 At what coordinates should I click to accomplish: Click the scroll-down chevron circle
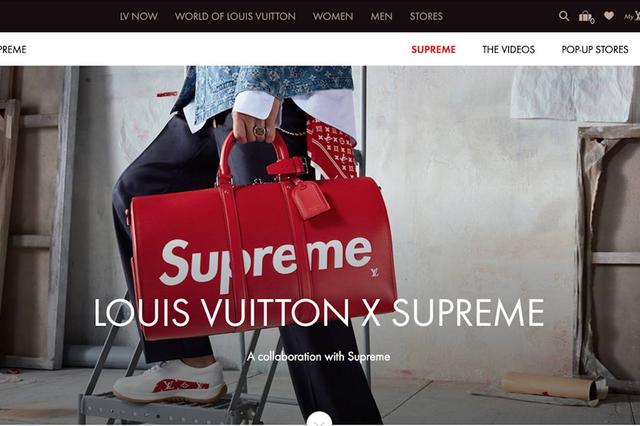click(320, 419)
